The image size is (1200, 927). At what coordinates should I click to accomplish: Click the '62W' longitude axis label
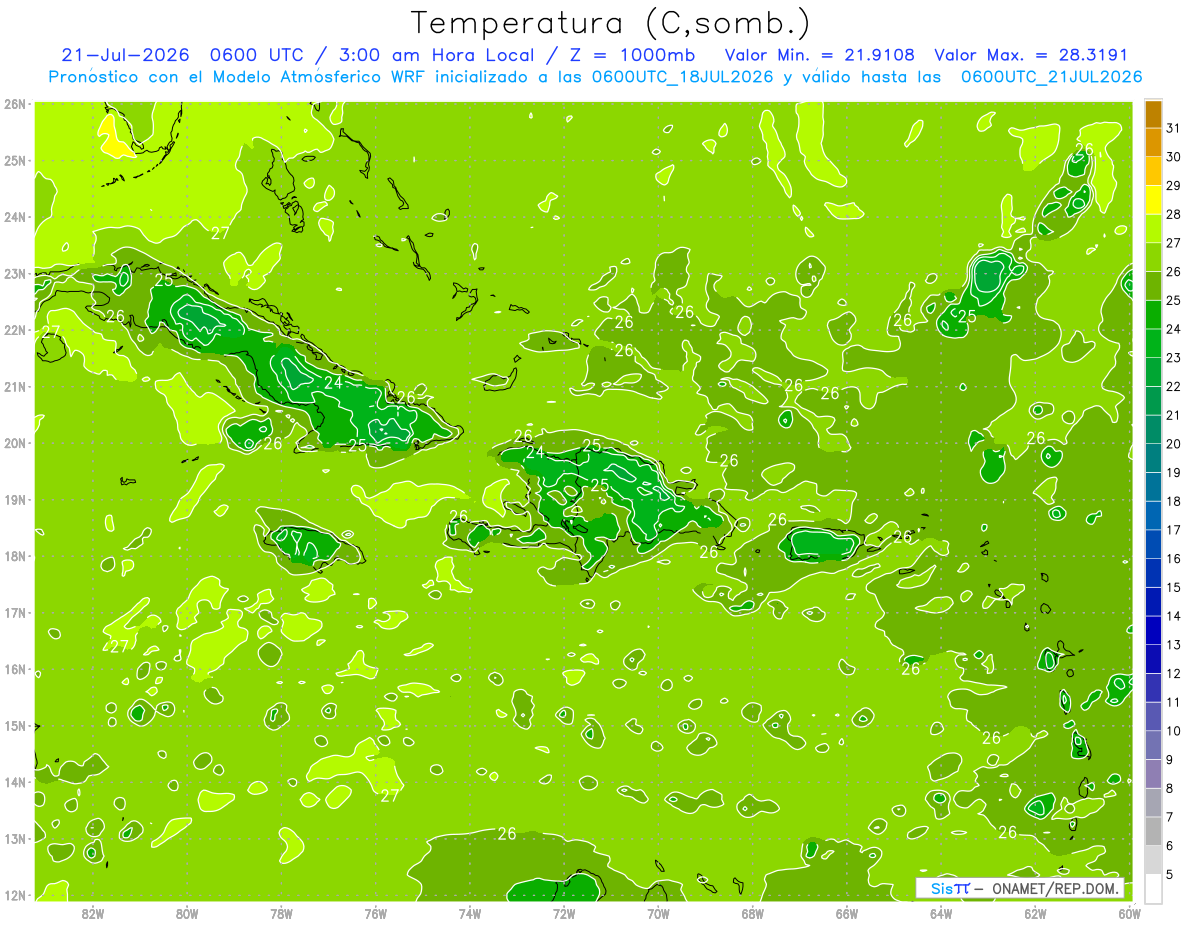click(x=1035, y=913)
